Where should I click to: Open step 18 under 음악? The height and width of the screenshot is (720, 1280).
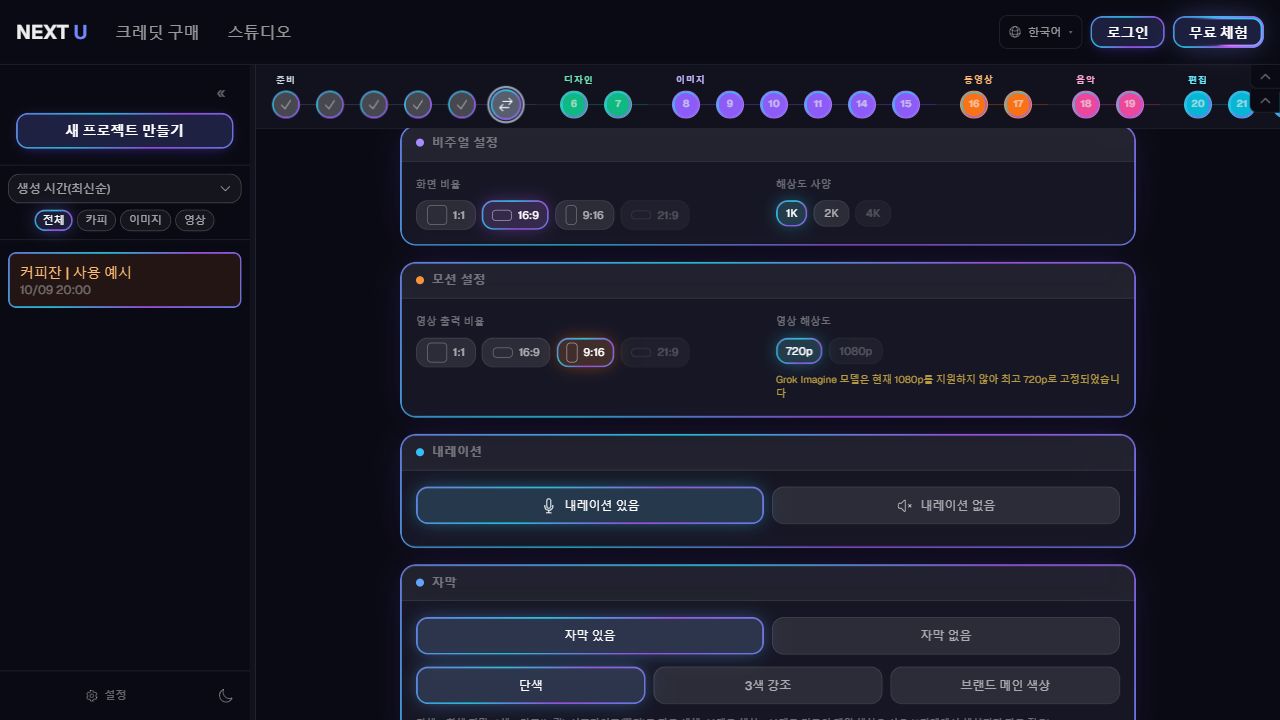1086,104
